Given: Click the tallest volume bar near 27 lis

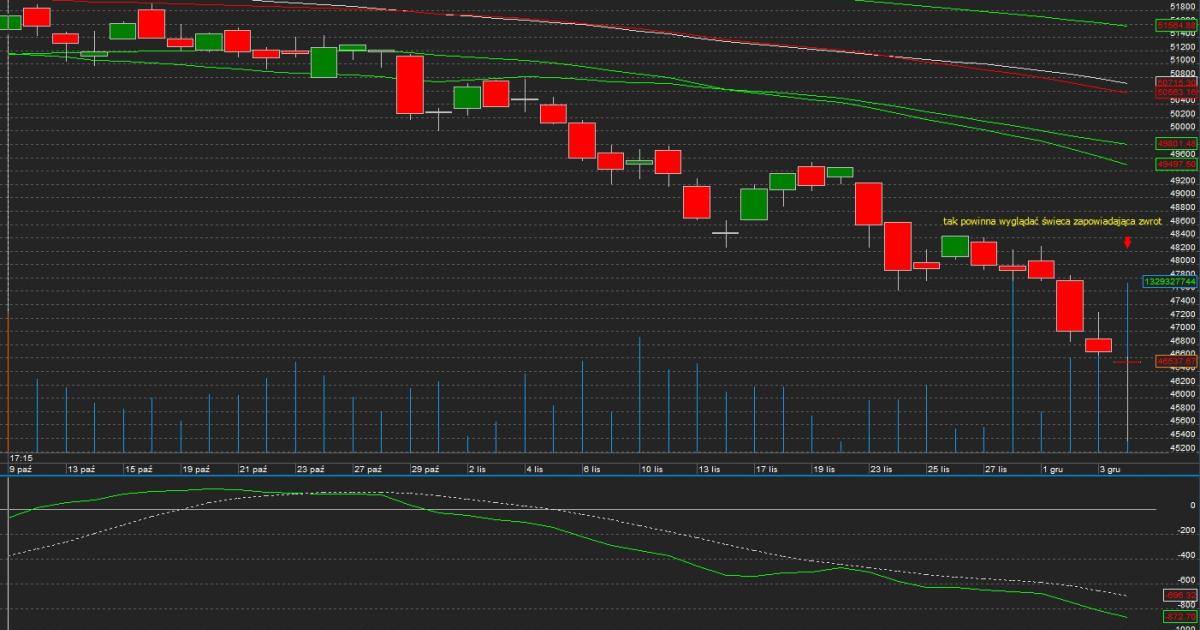Looking at the screenshot, I should pyautogui.click(x=1013, y=360).
